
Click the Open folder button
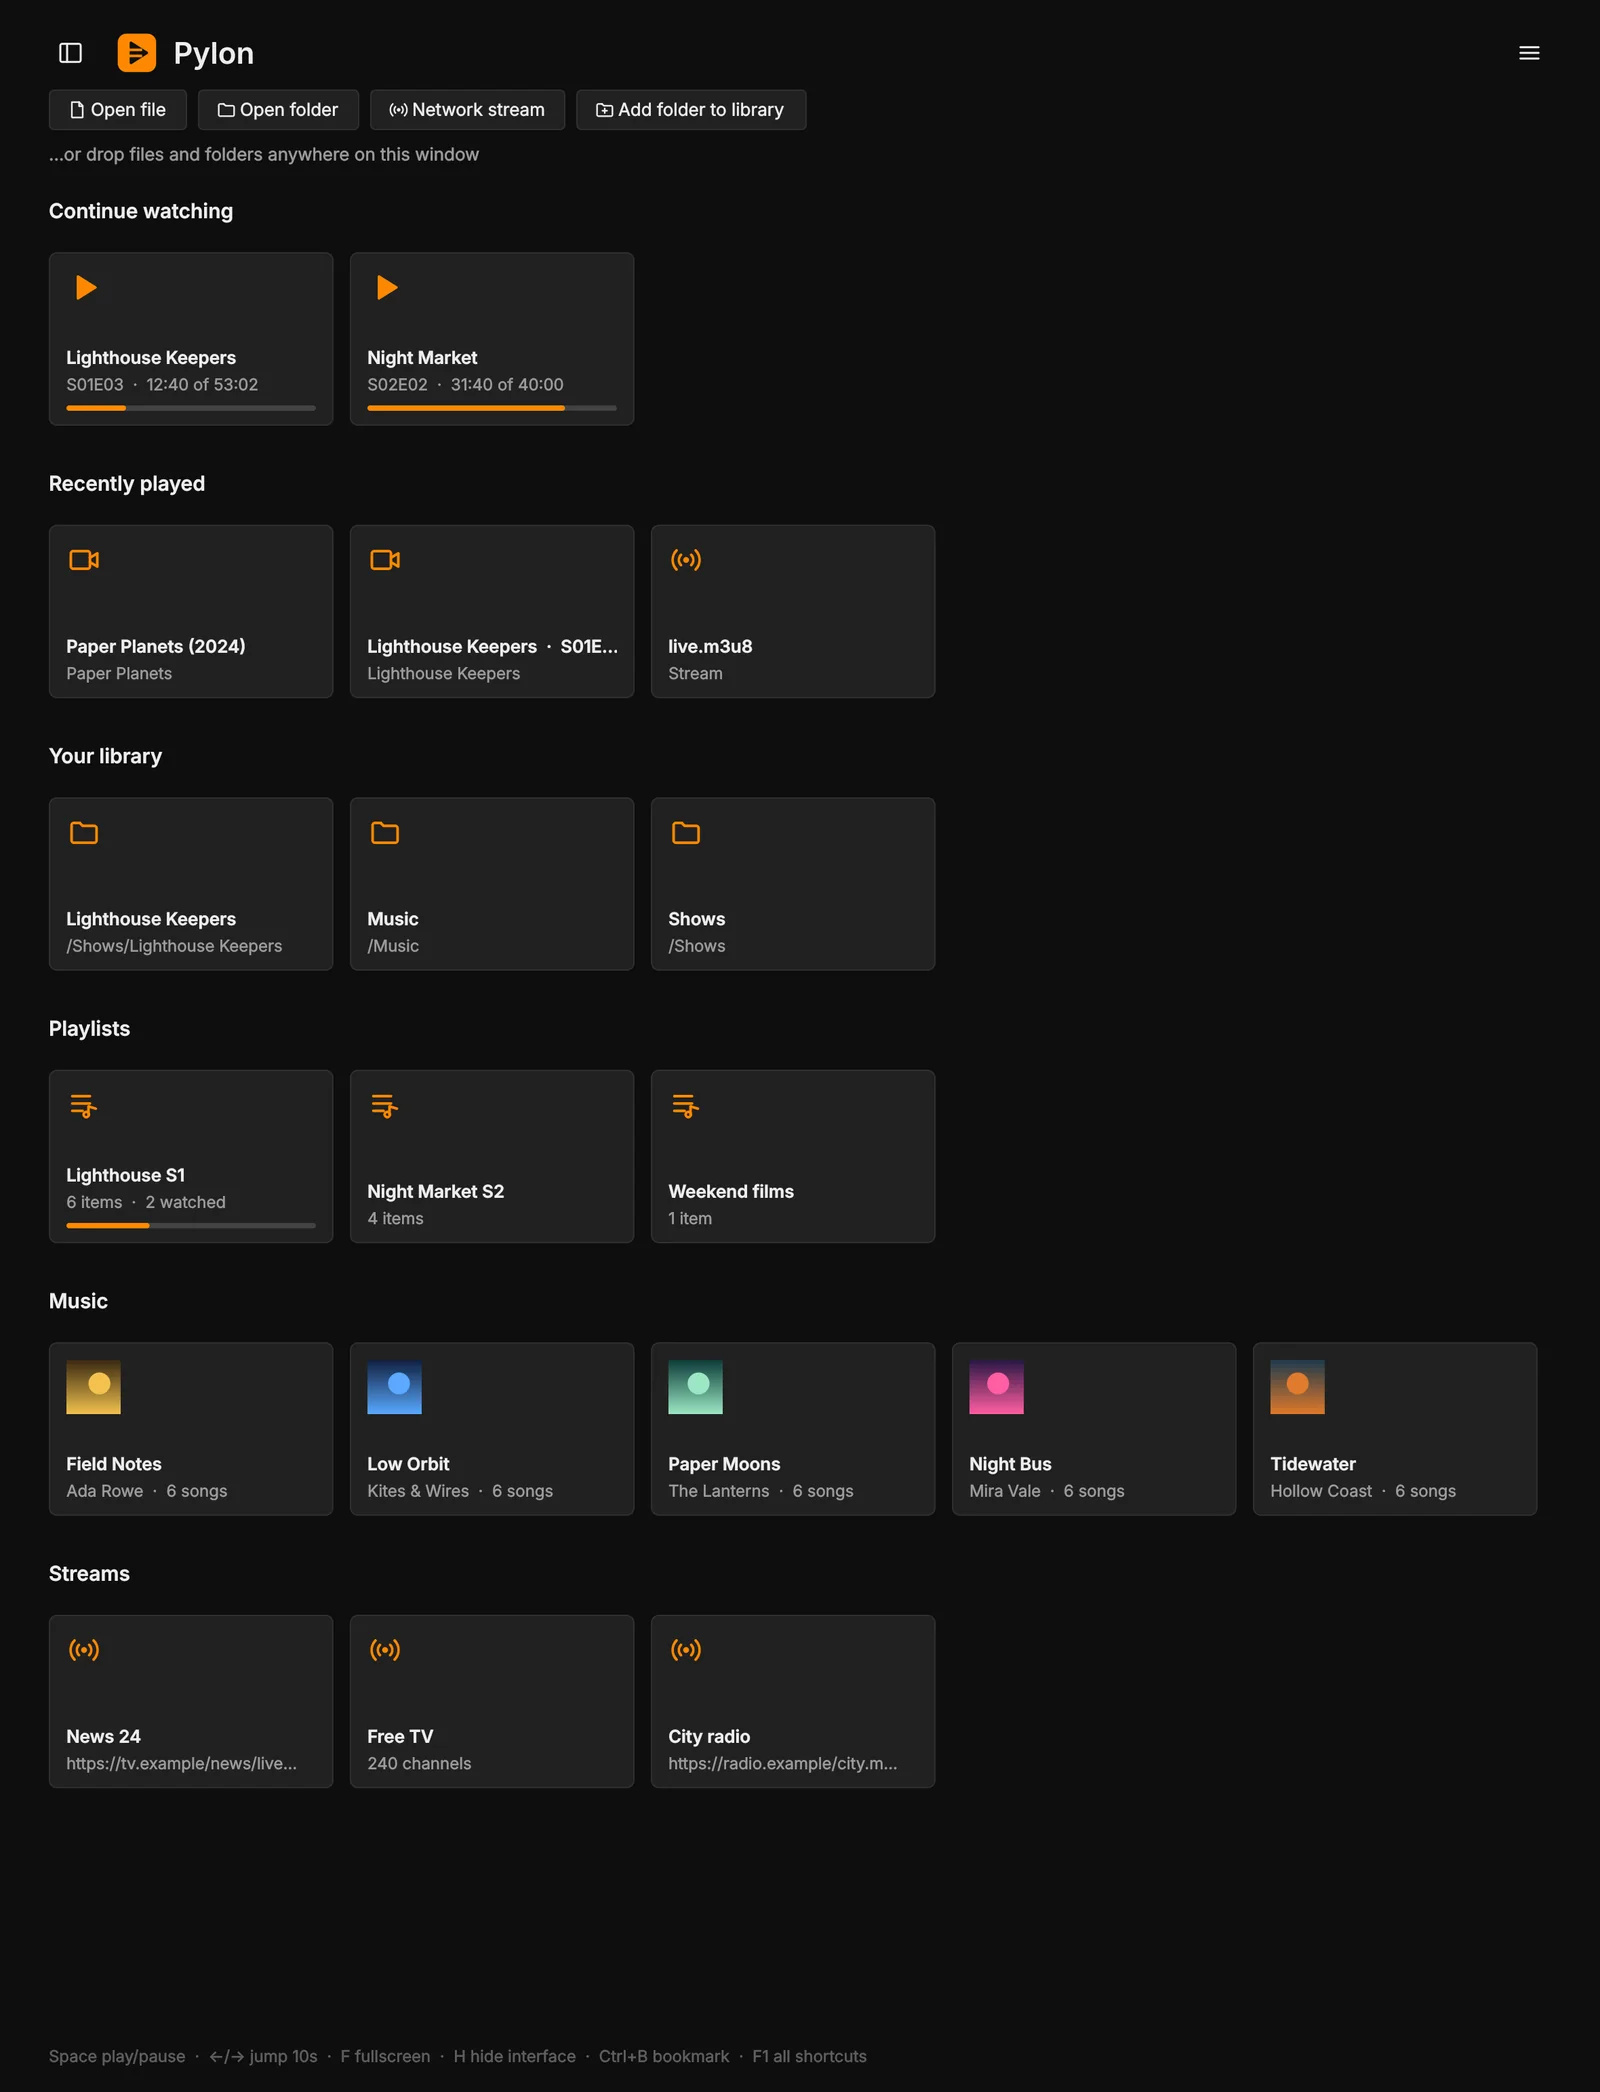click(x=278, y=110)
